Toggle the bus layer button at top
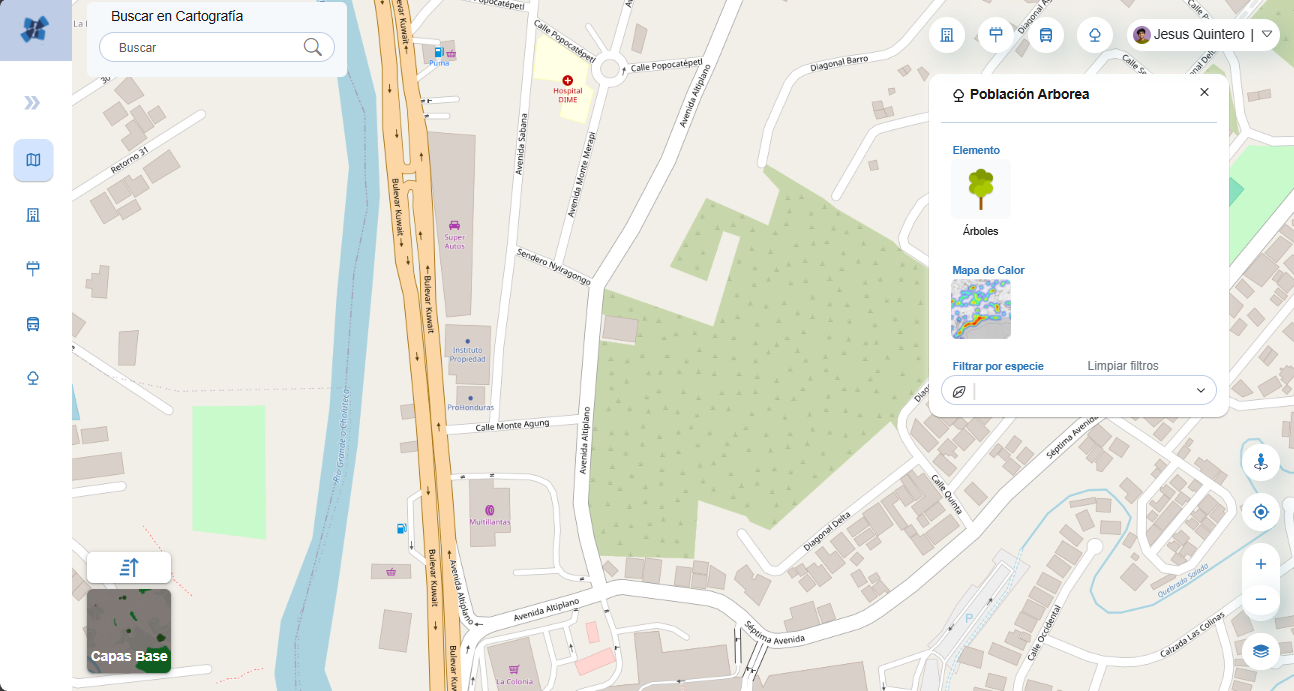The image size is (1294, 691). coord(1046,35)
